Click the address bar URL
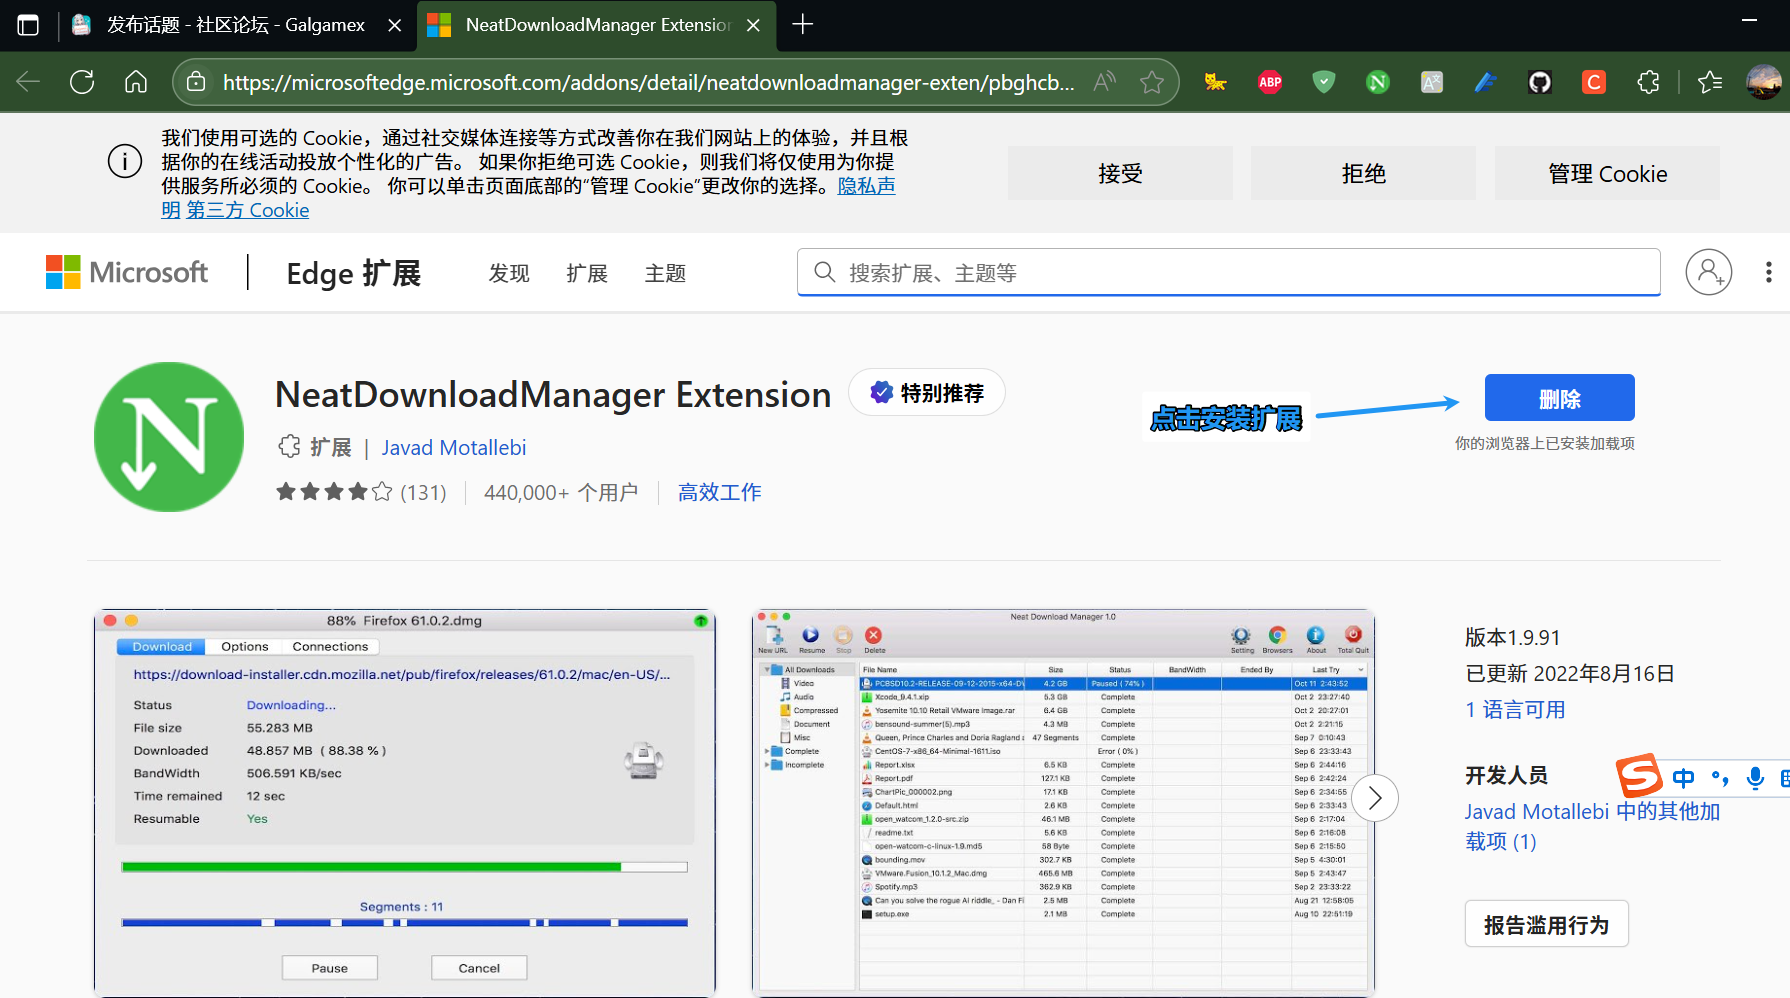The image size is (1790, 998). click(648, 82)
